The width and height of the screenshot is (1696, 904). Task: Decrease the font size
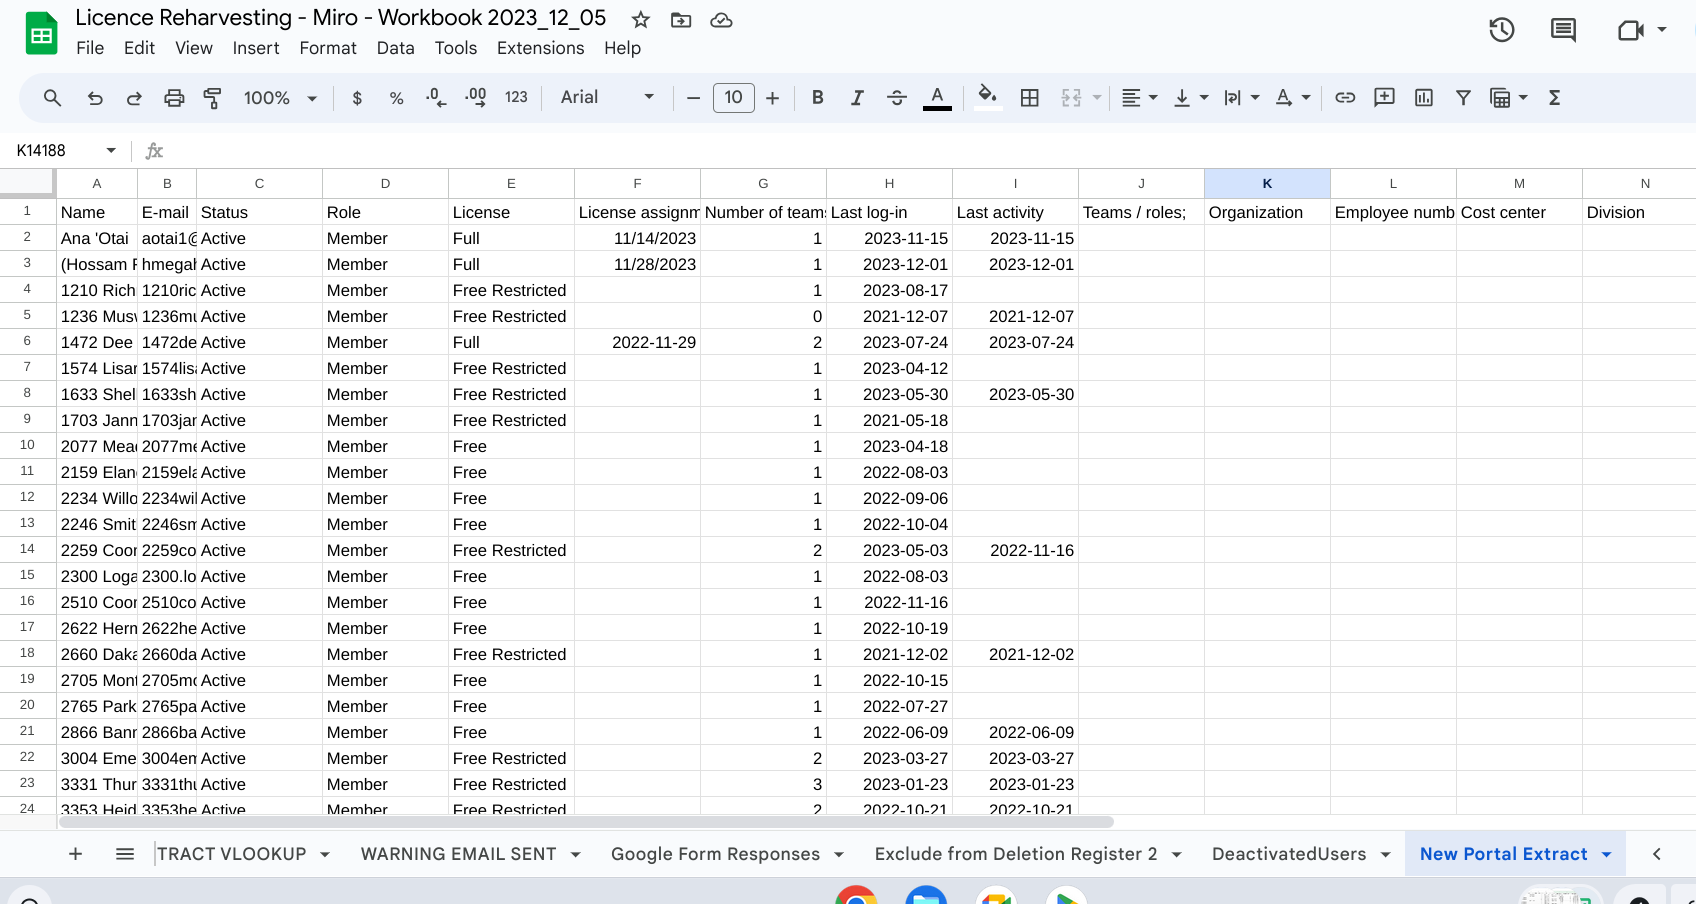pyautogui.click(x=693, y=98)
